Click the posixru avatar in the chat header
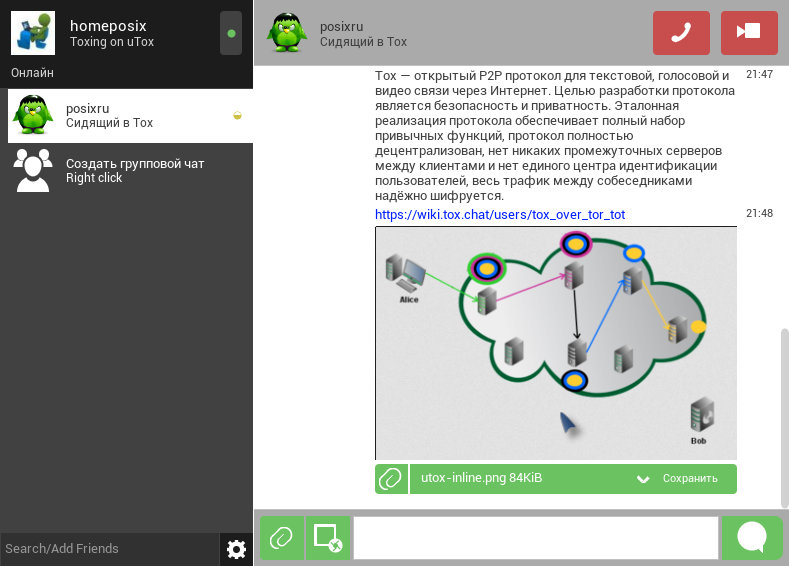789x566 pixels. [287, 33]
